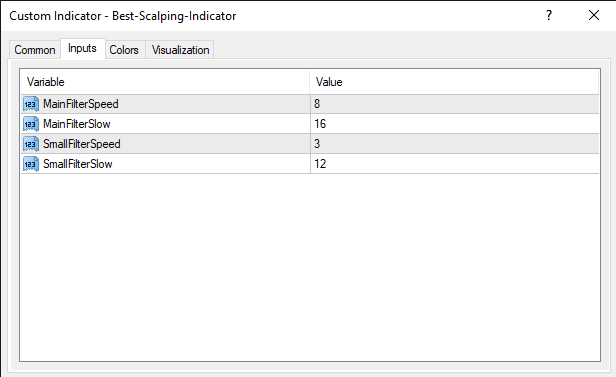Select the Inputs tab
Image resolution: width=616 pixels, height=377 pixels.
click(82, 48)
